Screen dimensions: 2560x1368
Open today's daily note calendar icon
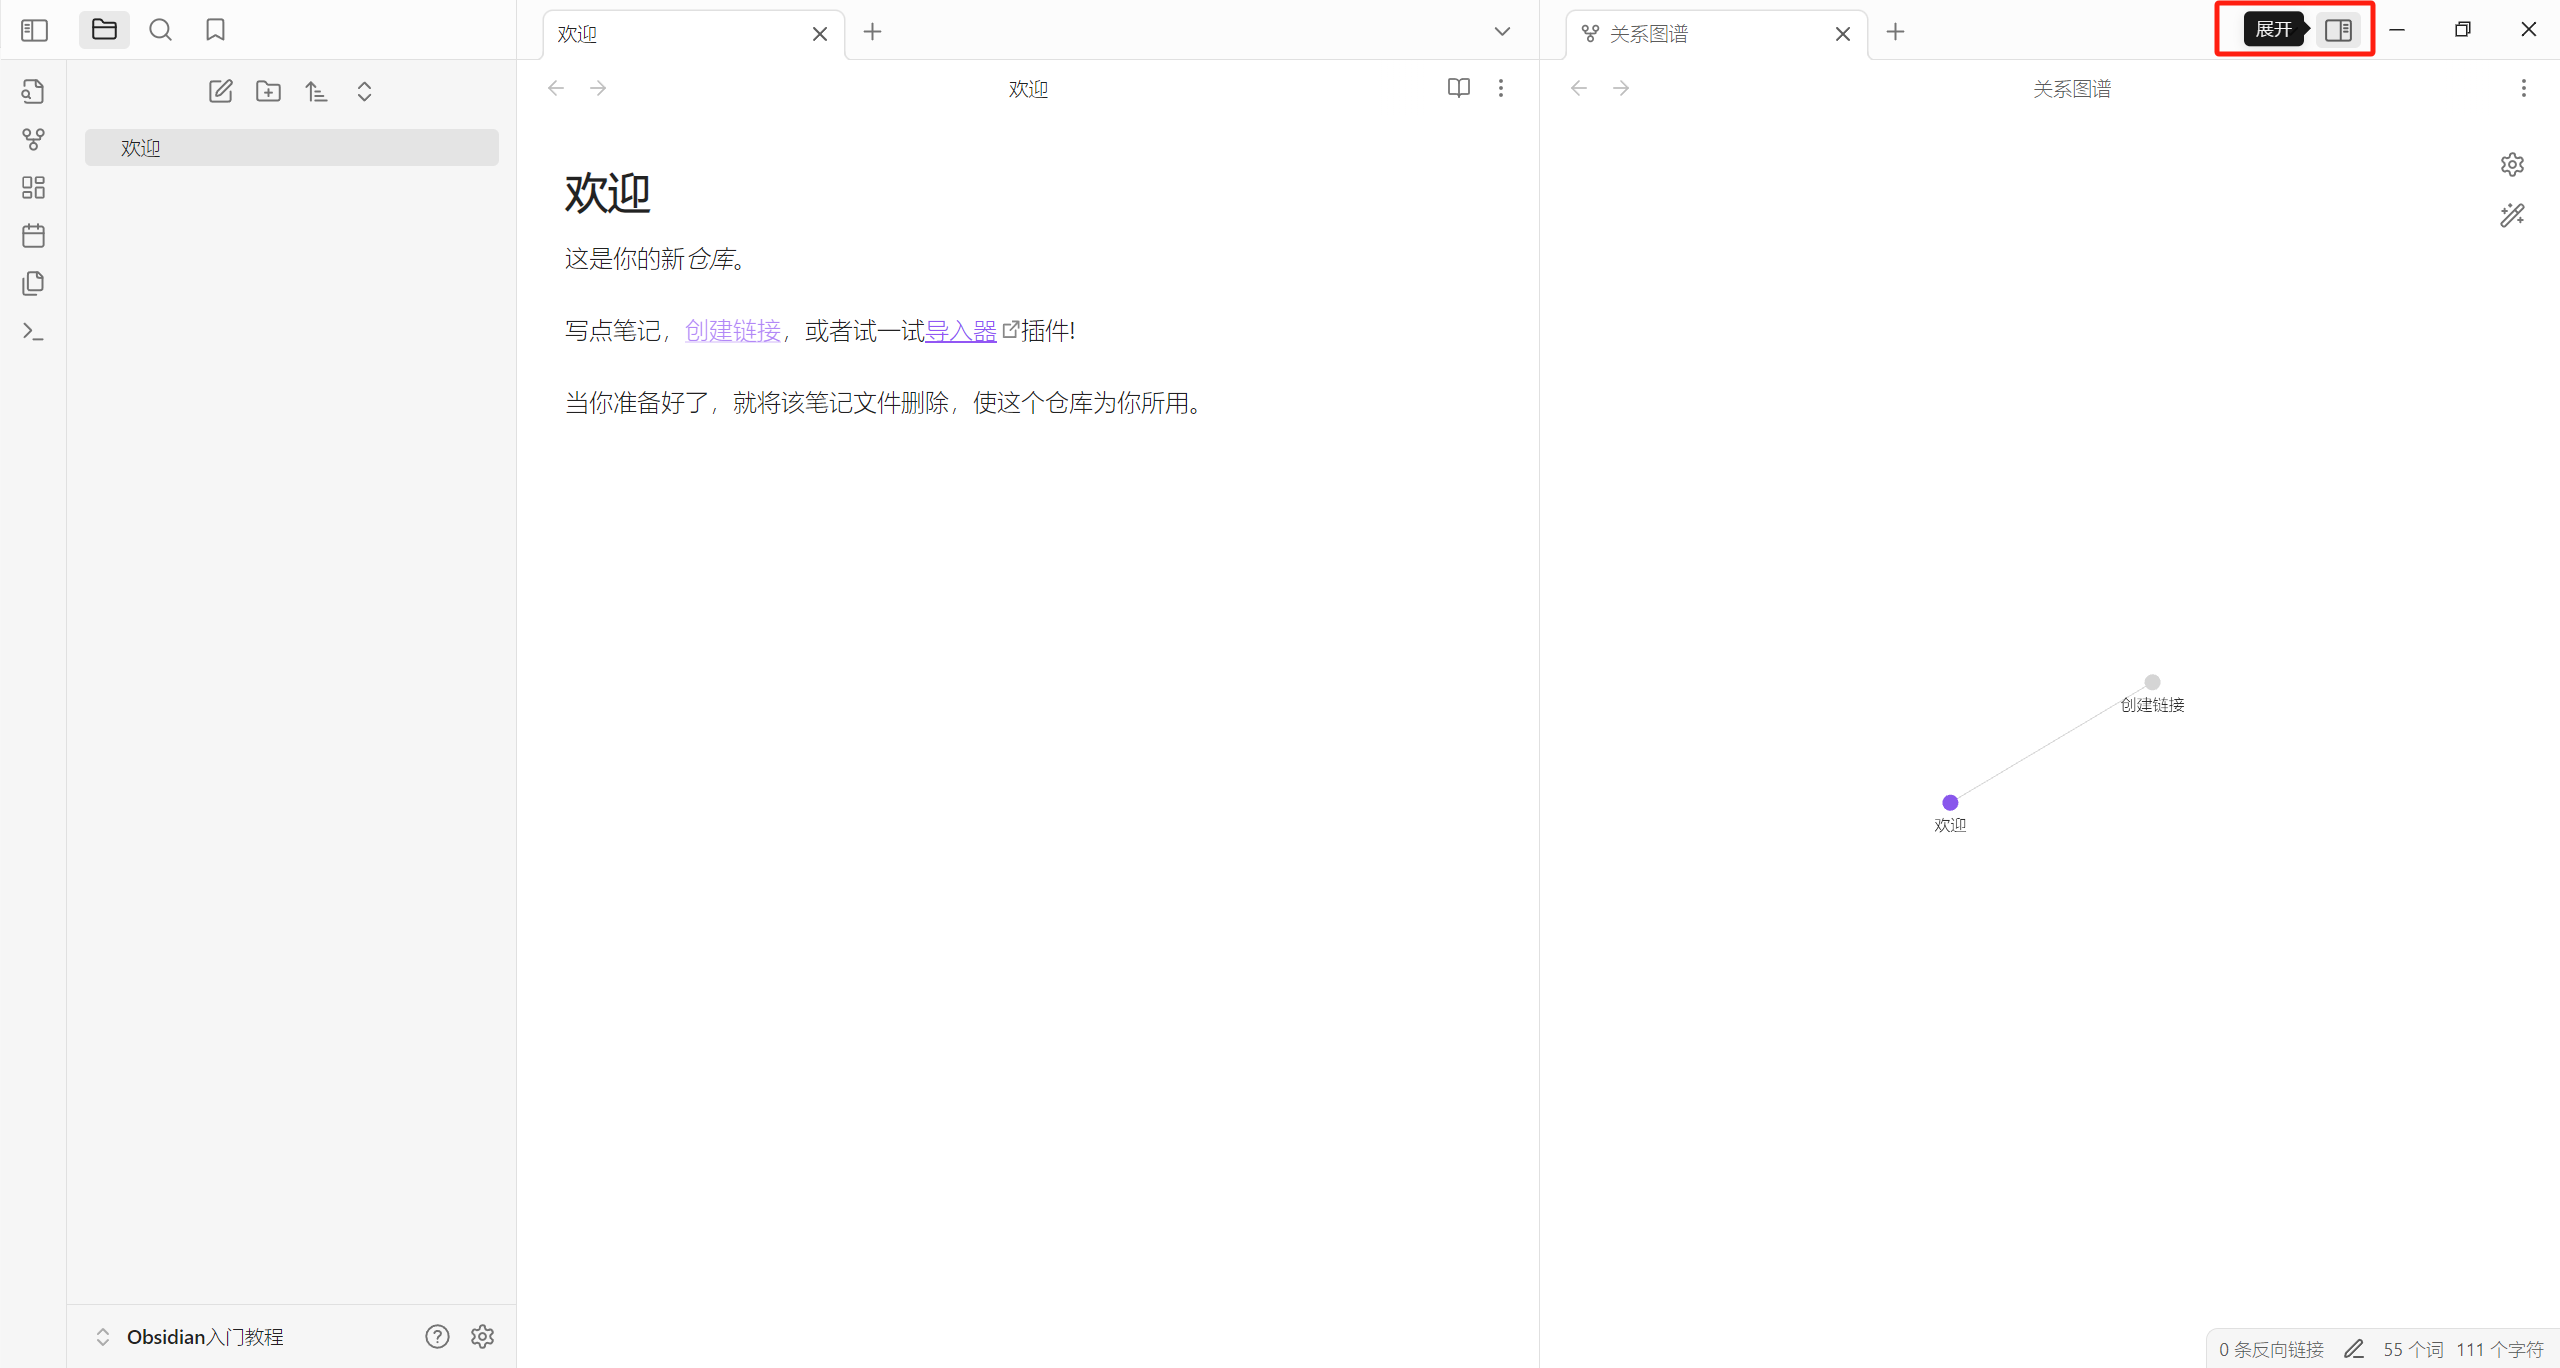click(x=33, y=235)
